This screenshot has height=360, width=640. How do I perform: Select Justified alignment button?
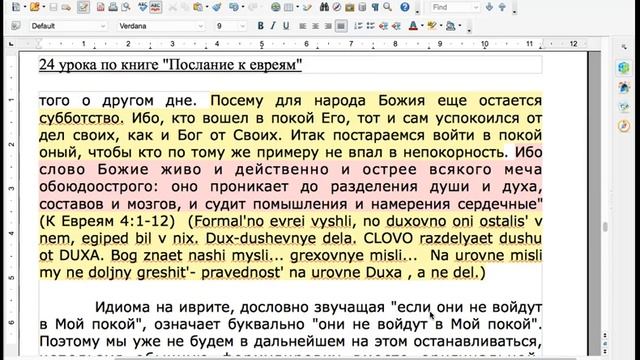tap(341, 26)
